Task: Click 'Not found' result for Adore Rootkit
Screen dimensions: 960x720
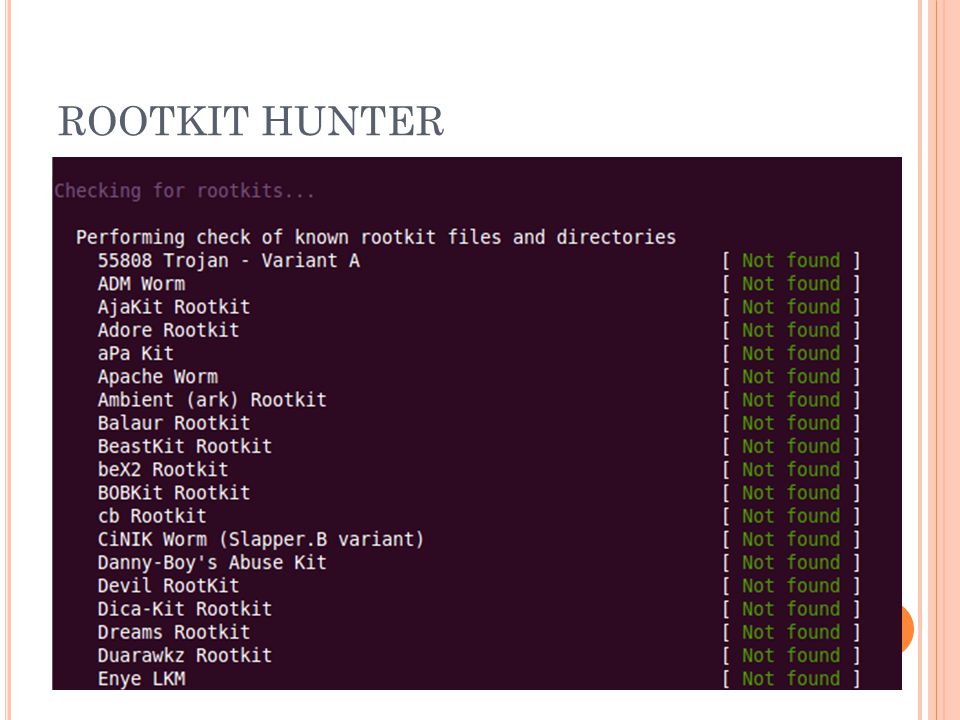Action: click(x=791, y=331)
